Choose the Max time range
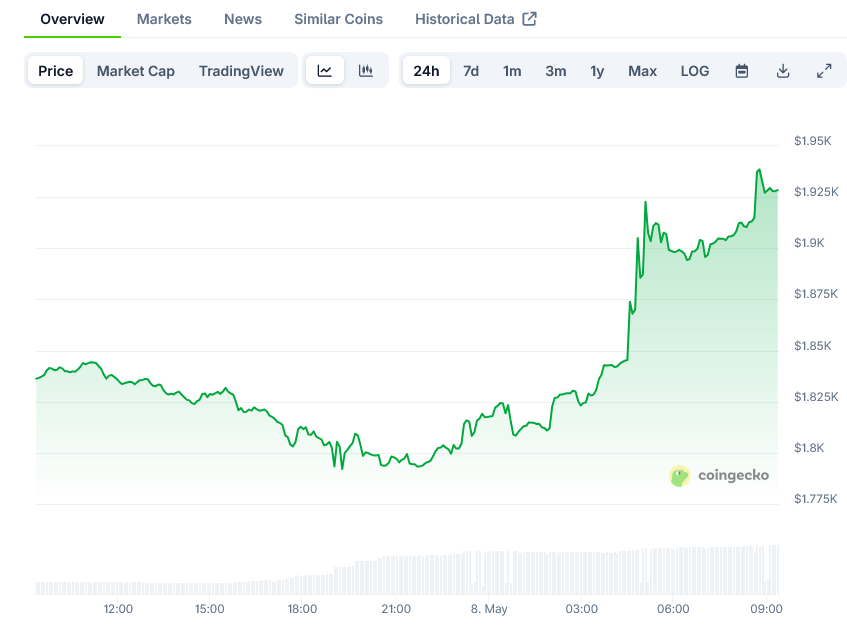Image resolution: width=847 pixels, height=627 pixels. 642,71
